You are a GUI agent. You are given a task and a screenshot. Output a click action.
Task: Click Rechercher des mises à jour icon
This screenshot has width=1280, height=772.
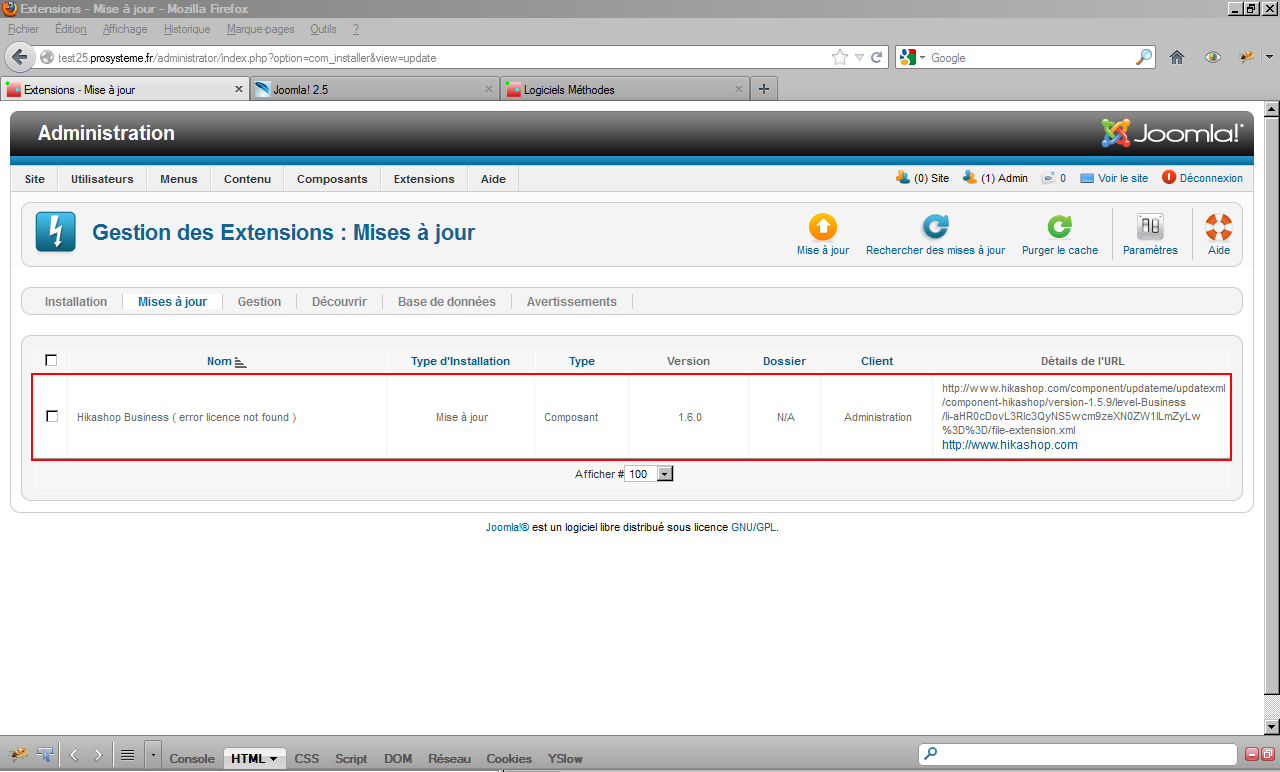click(935, 227)
